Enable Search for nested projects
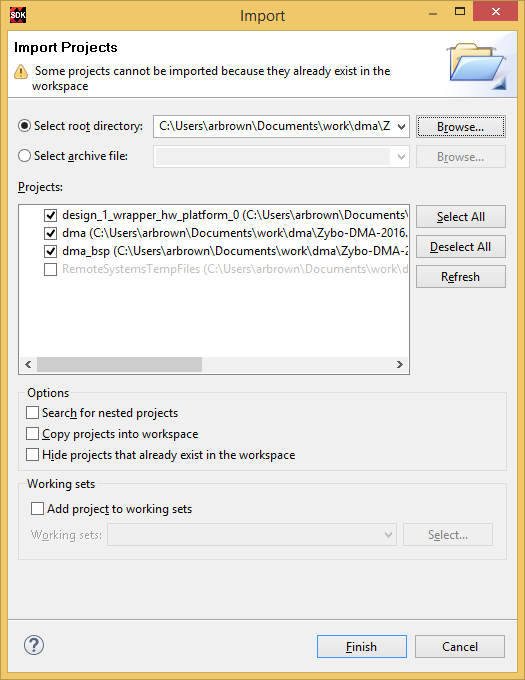Screen dimensions: 525x680 (33, 412)
